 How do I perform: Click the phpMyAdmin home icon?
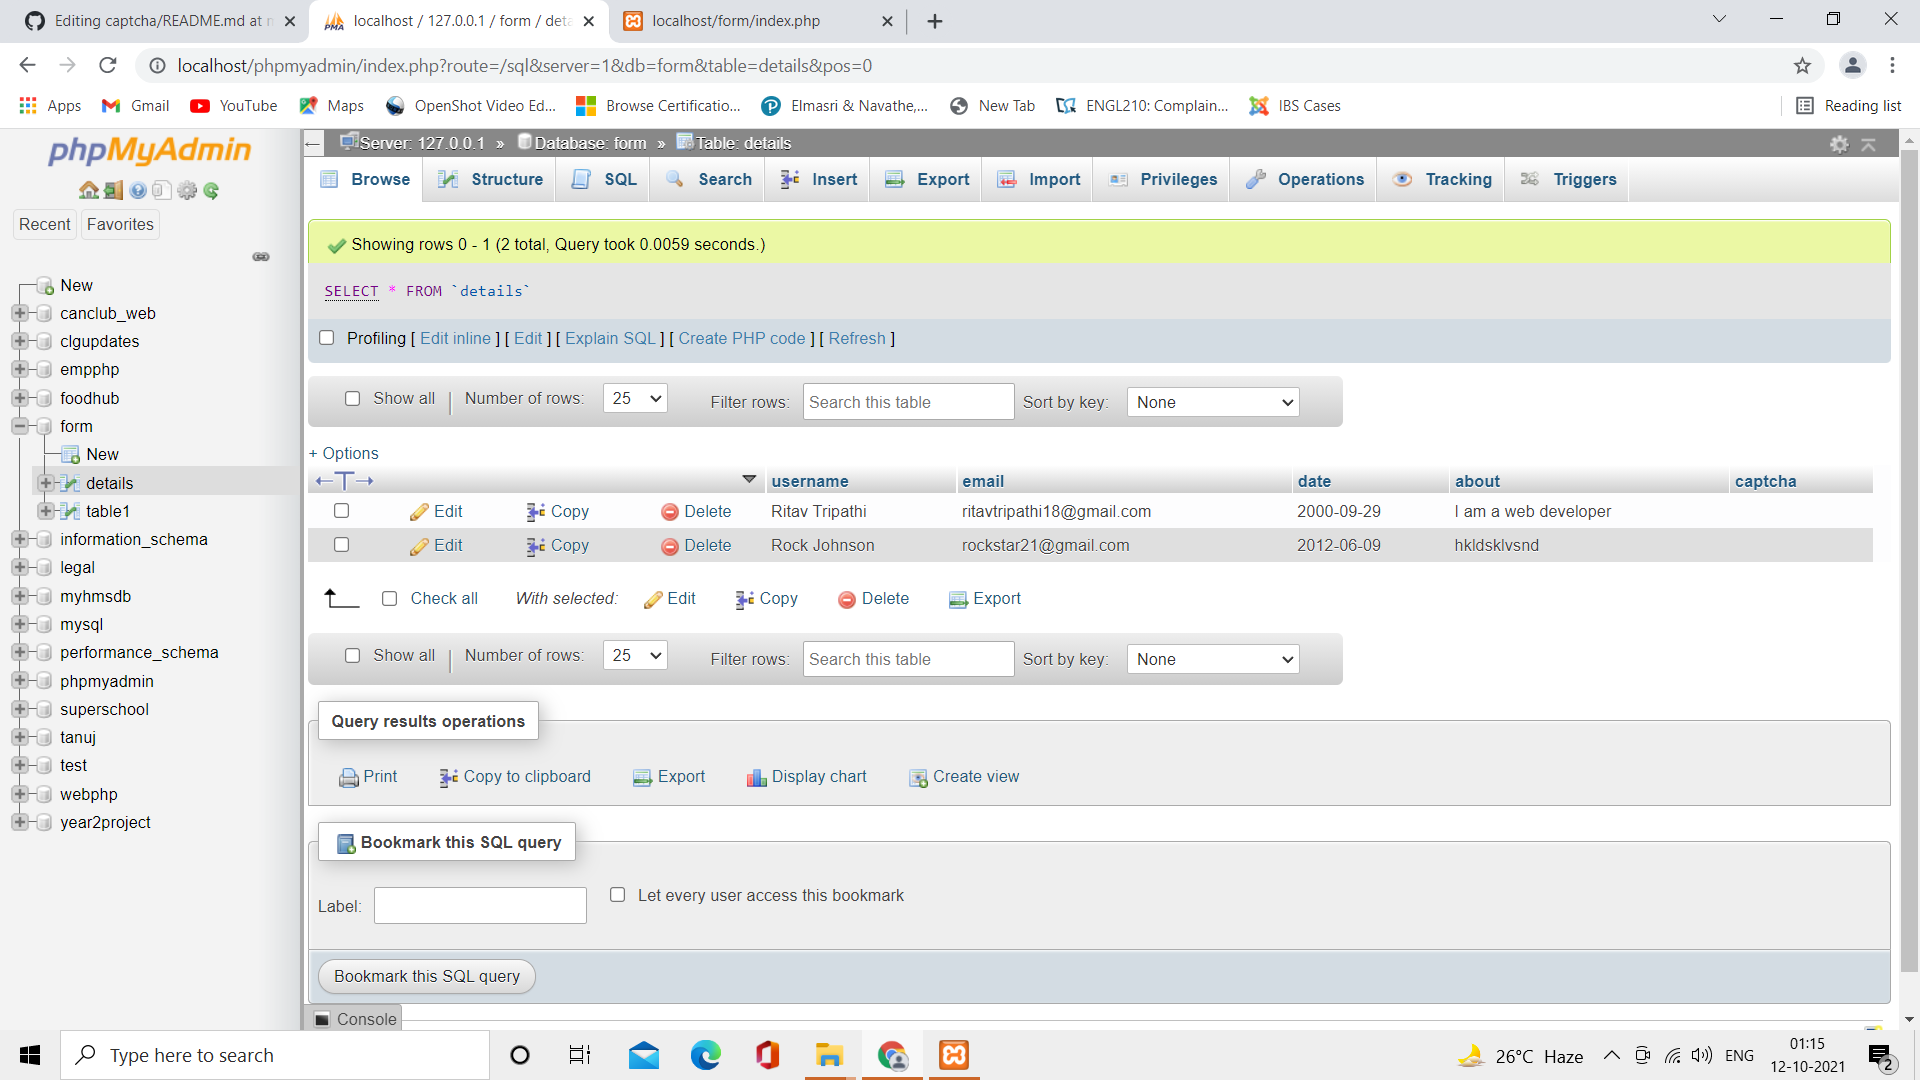pyautogui.click(x=88, y=190)
